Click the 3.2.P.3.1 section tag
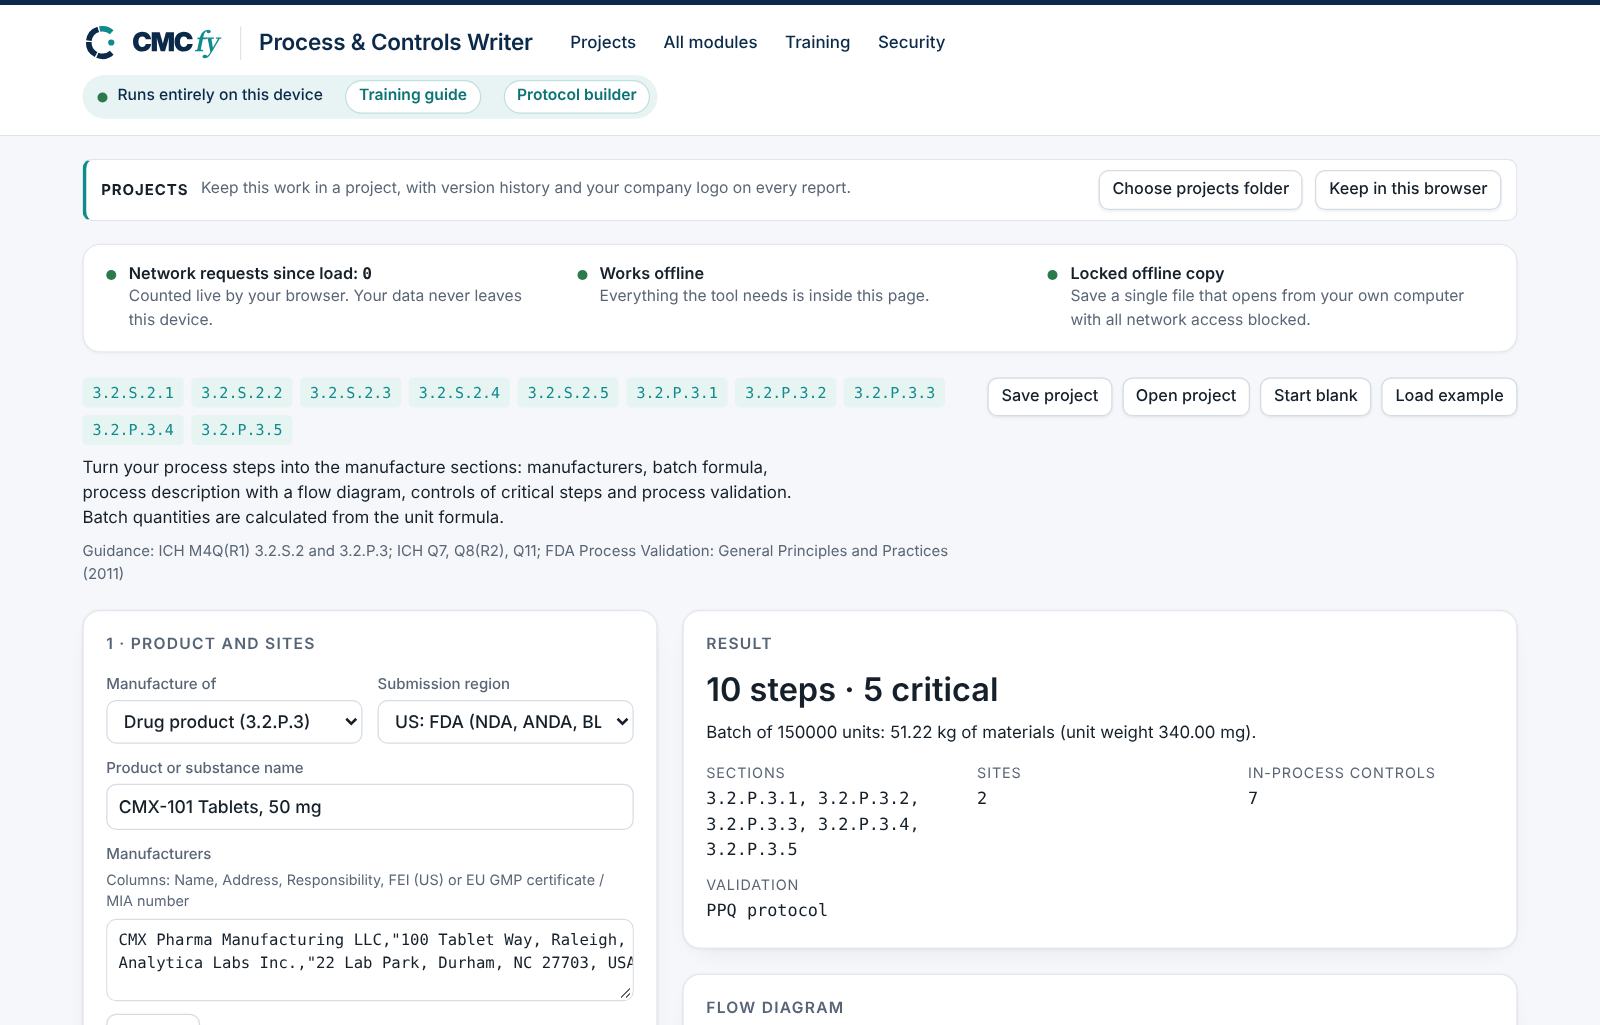Image resolution: width=1600 pixels, height=1025 pixels. click(x=677, y=393)
